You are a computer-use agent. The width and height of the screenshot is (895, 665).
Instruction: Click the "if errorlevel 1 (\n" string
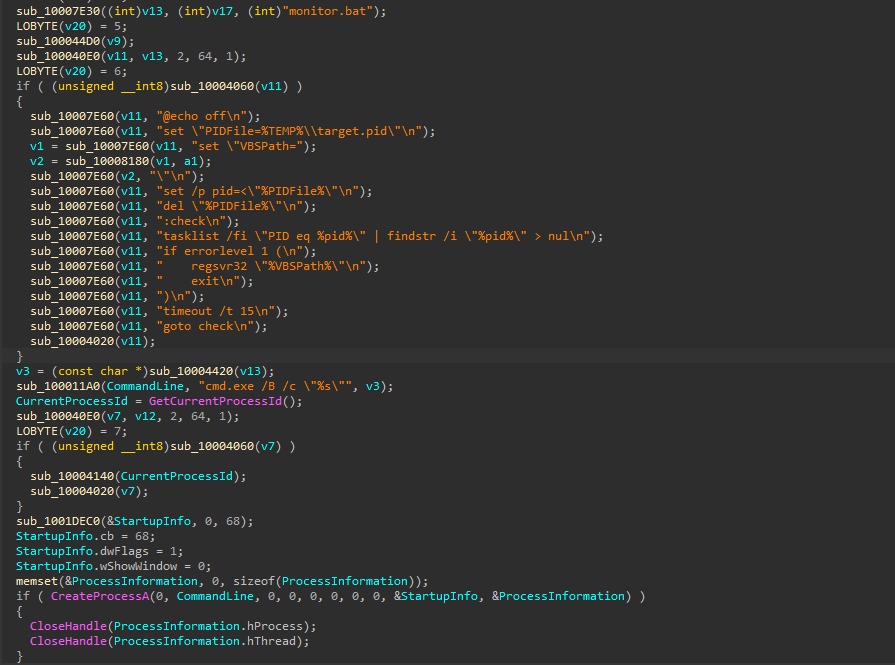click(x=229, y=251)
